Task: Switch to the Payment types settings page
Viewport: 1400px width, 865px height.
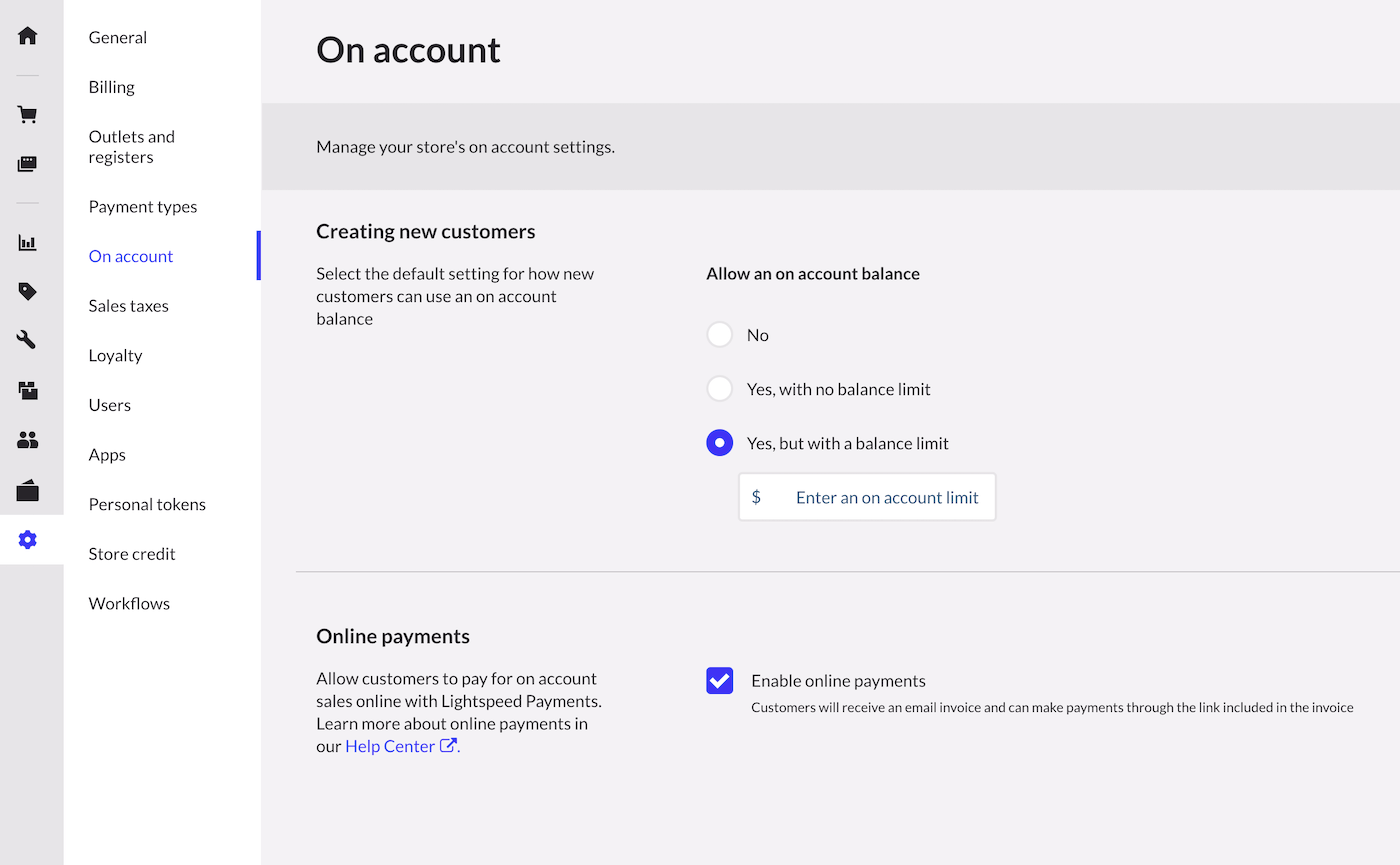Action: tap(143, 206)
